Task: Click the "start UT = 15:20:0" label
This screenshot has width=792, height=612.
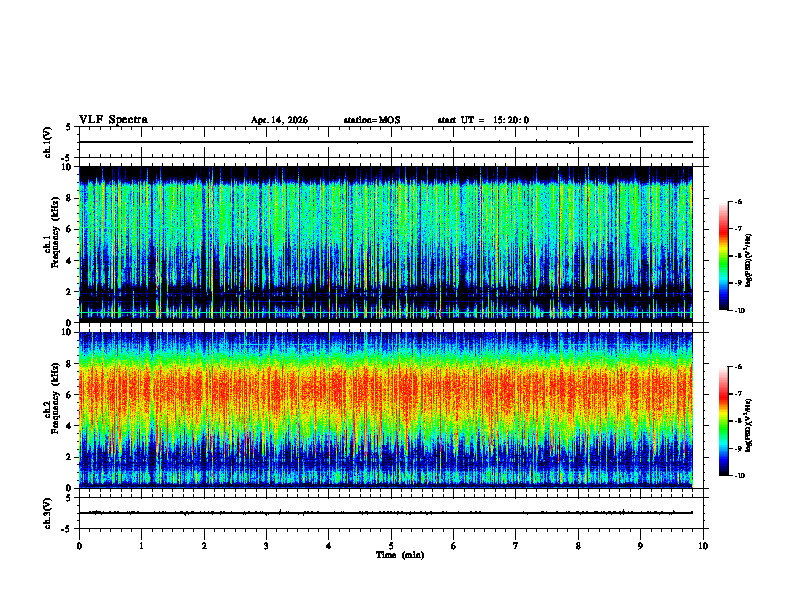Action: [483, 120]
